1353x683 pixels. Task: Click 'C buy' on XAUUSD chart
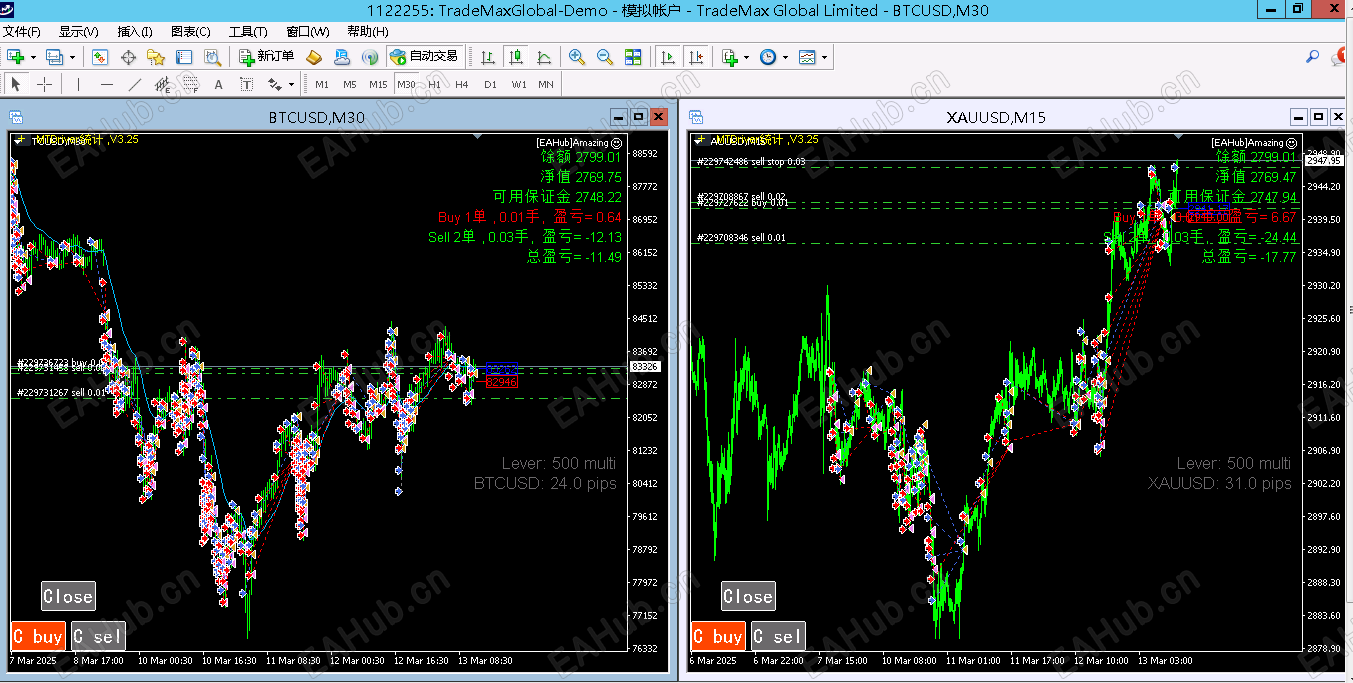[718, 636]
